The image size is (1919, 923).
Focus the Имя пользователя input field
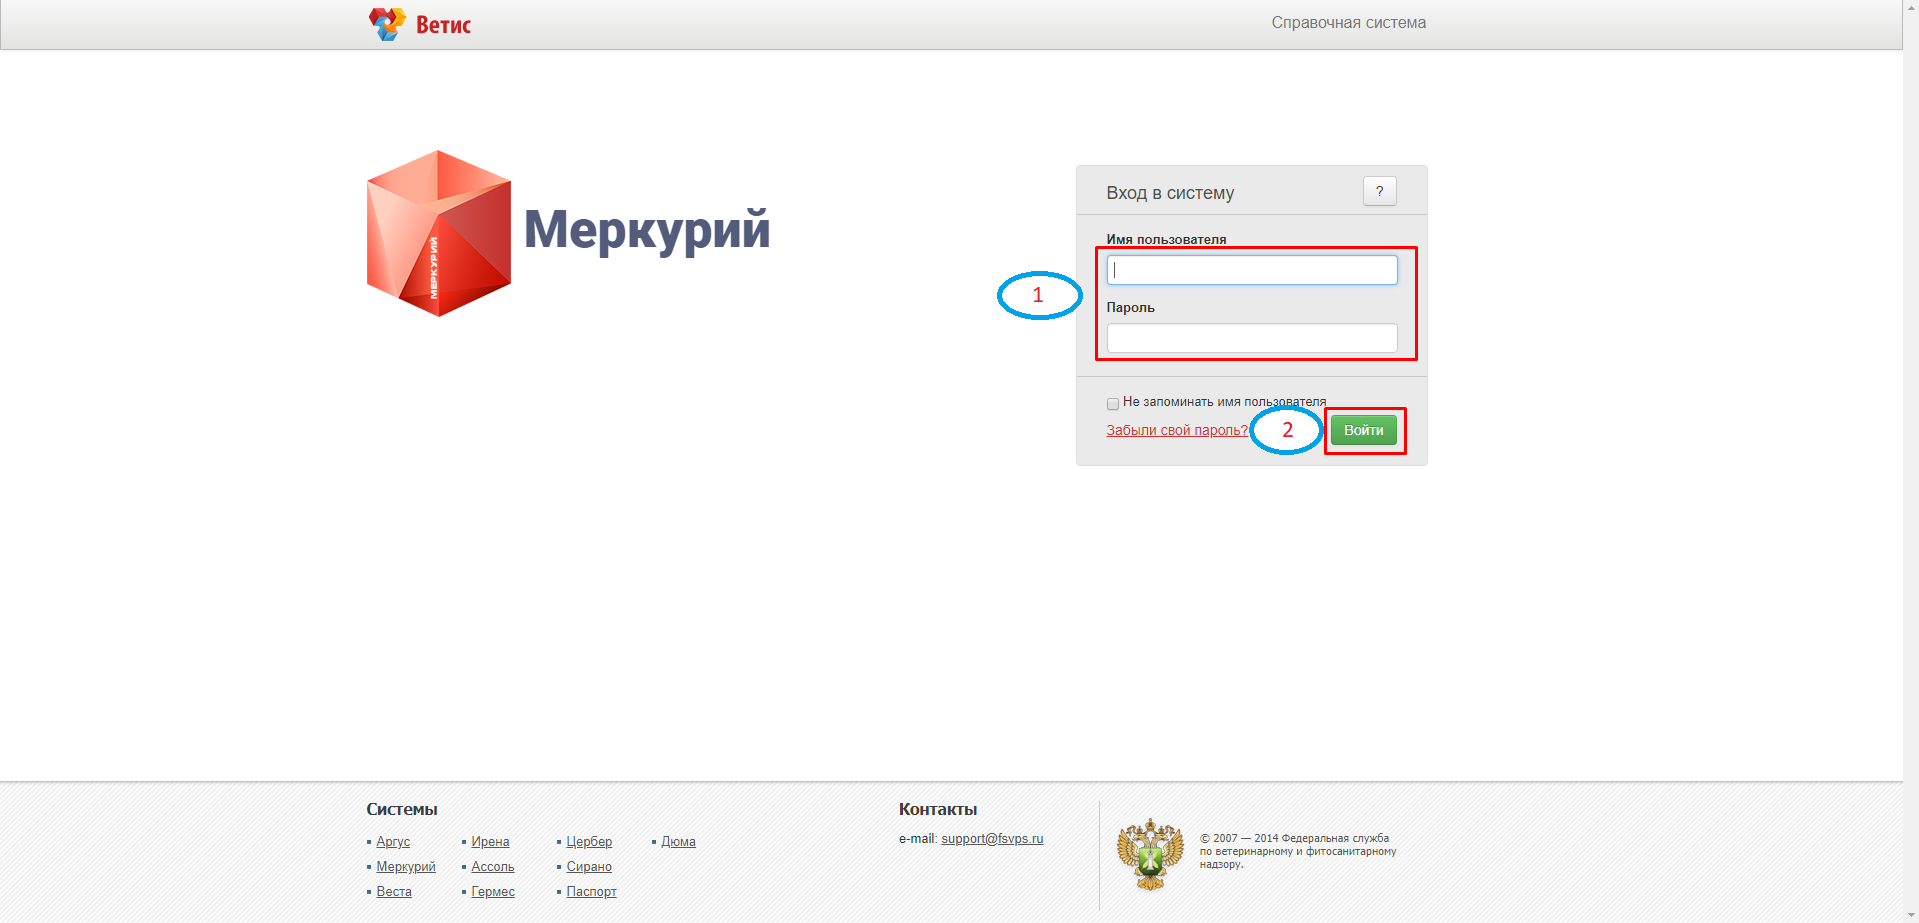[1252, 270]
